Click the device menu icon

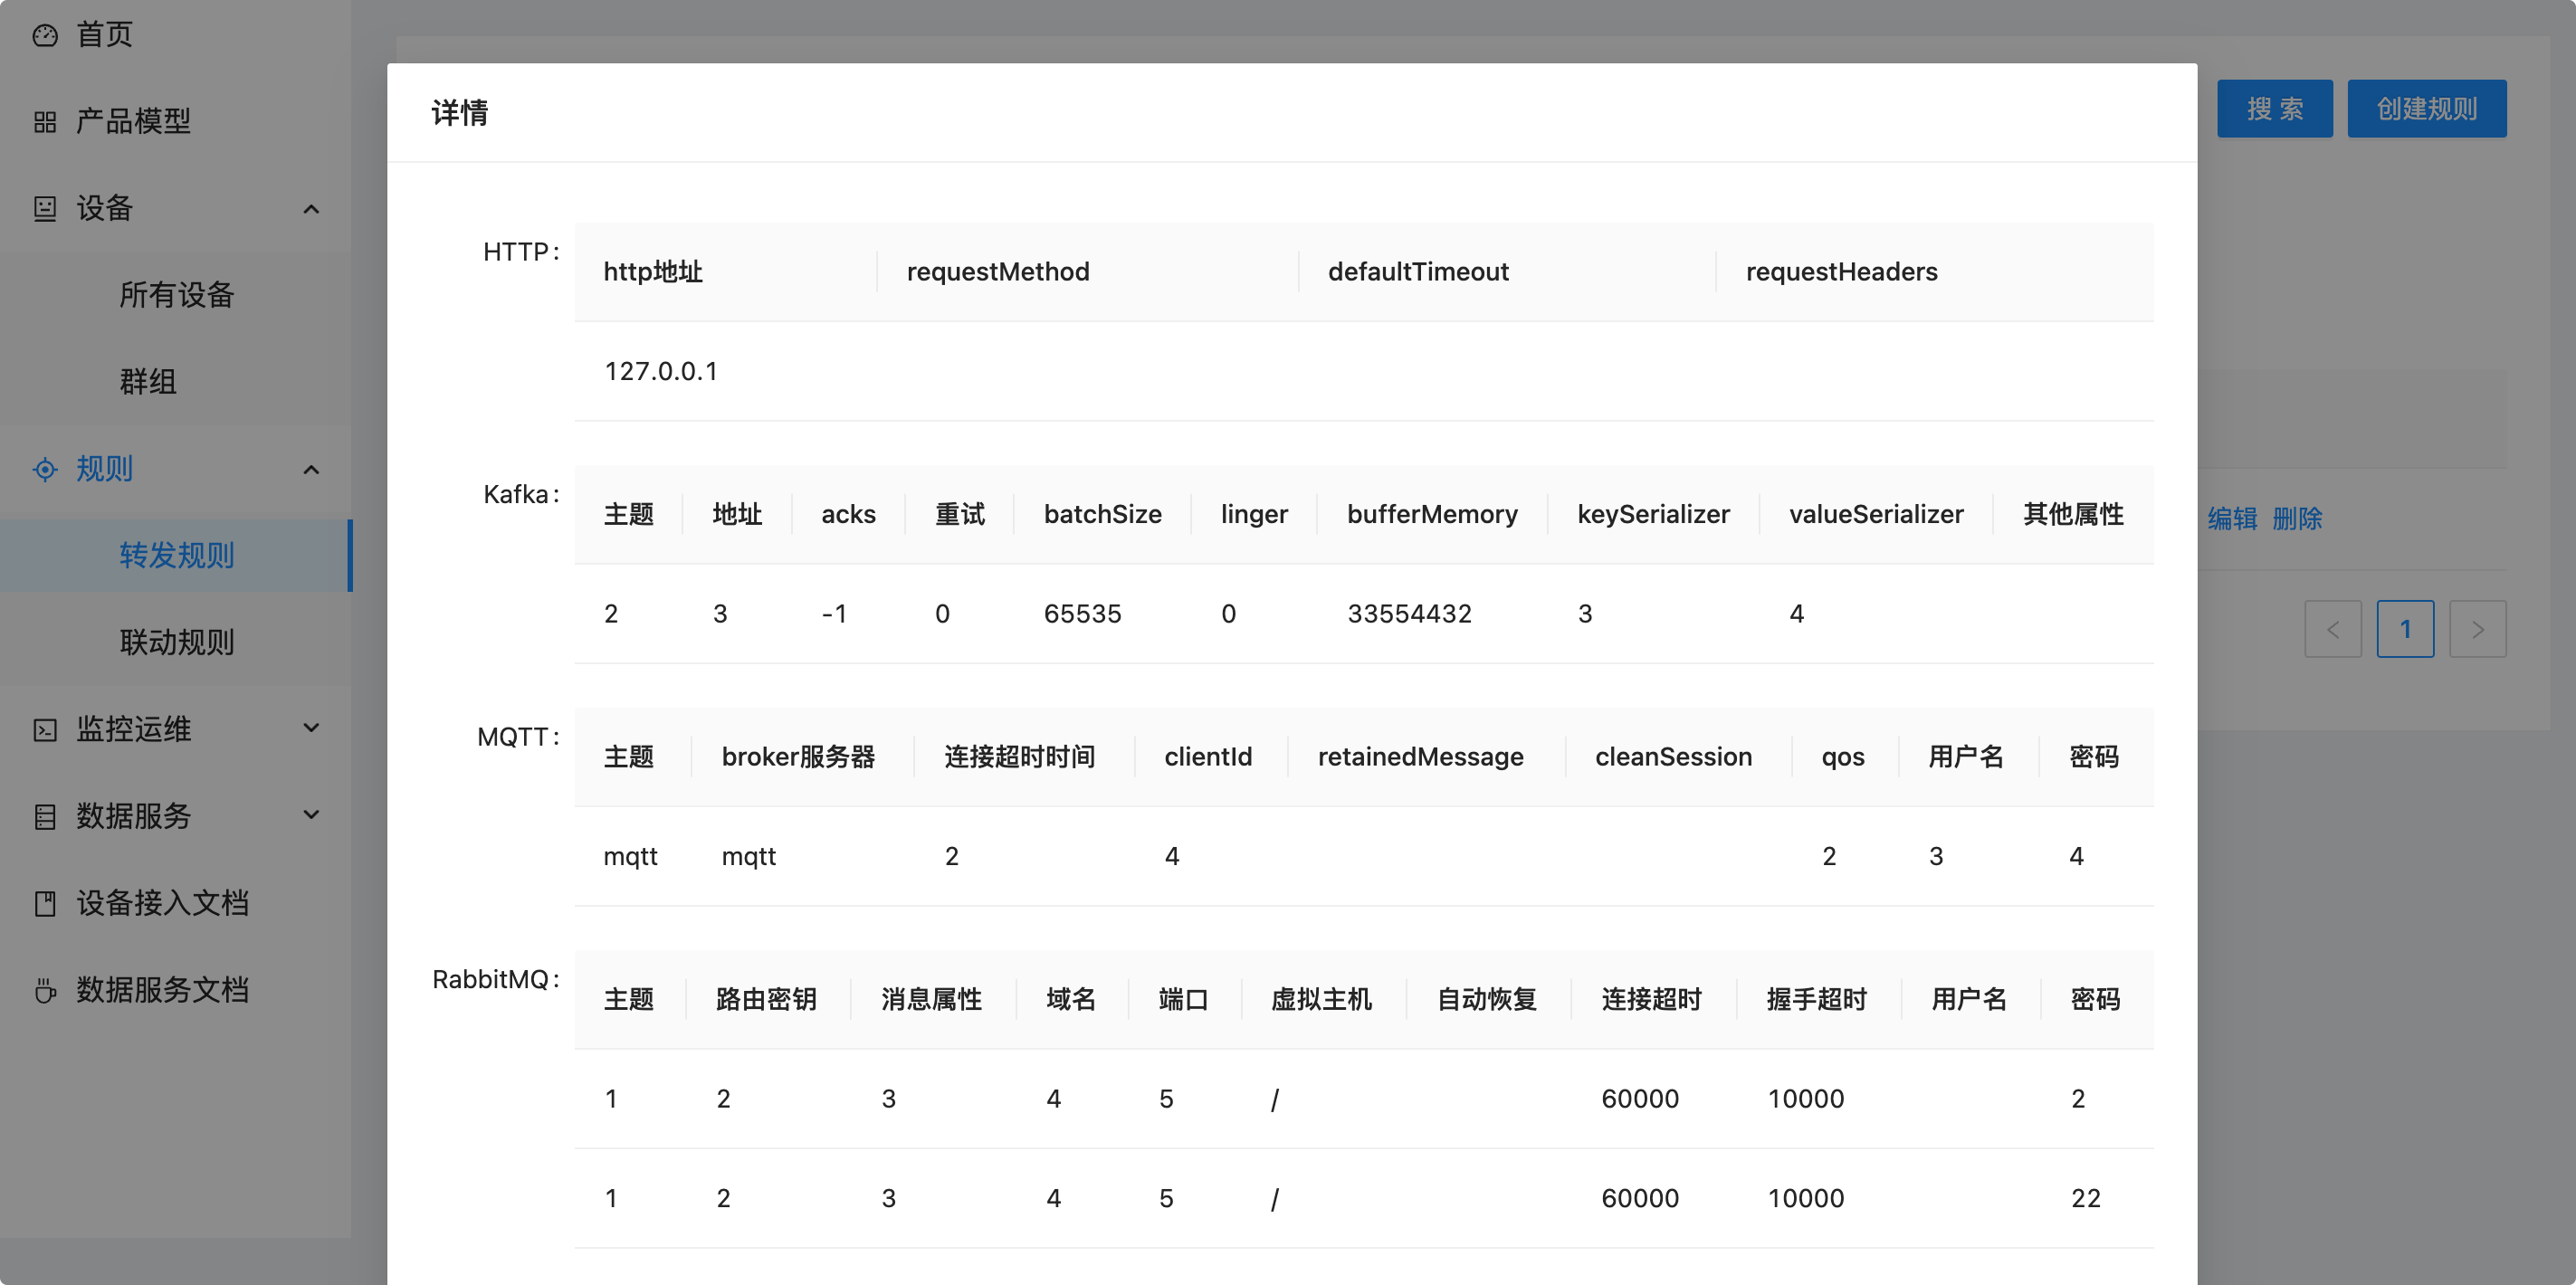(45, 208)
